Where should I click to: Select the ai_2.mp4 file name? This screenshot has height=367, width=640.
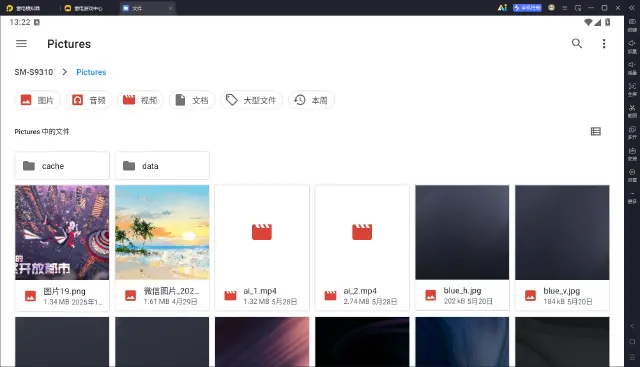pyautogui.click(x=360, y=291)
